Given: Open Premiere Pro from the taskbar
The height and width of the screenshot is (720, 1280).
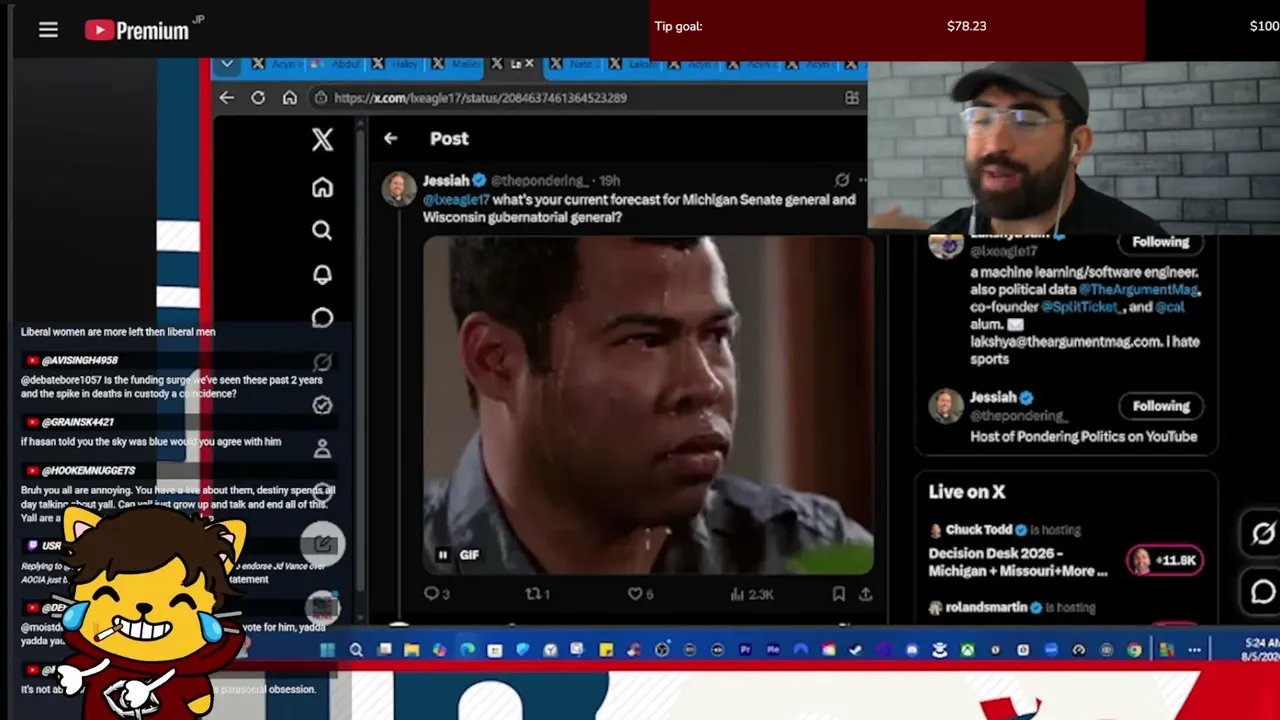Looking at the screenshot, I should 745,650.
